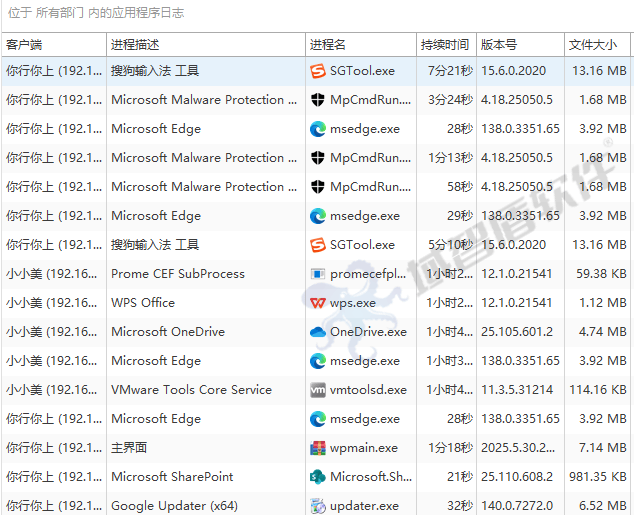Select the duration cell 5分10秒
634x515 pixels.
(x=450, y=245)
